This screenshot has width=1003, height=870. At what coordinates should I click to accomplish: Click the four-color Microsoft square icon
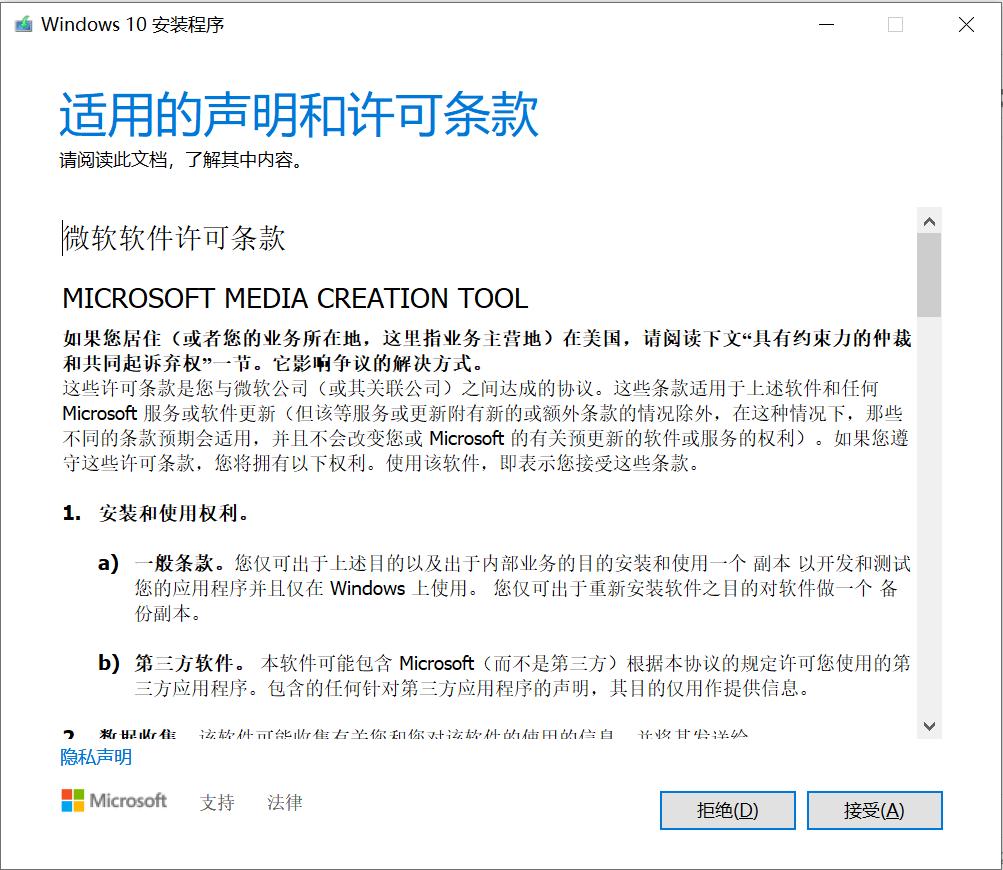click(71, 800)
